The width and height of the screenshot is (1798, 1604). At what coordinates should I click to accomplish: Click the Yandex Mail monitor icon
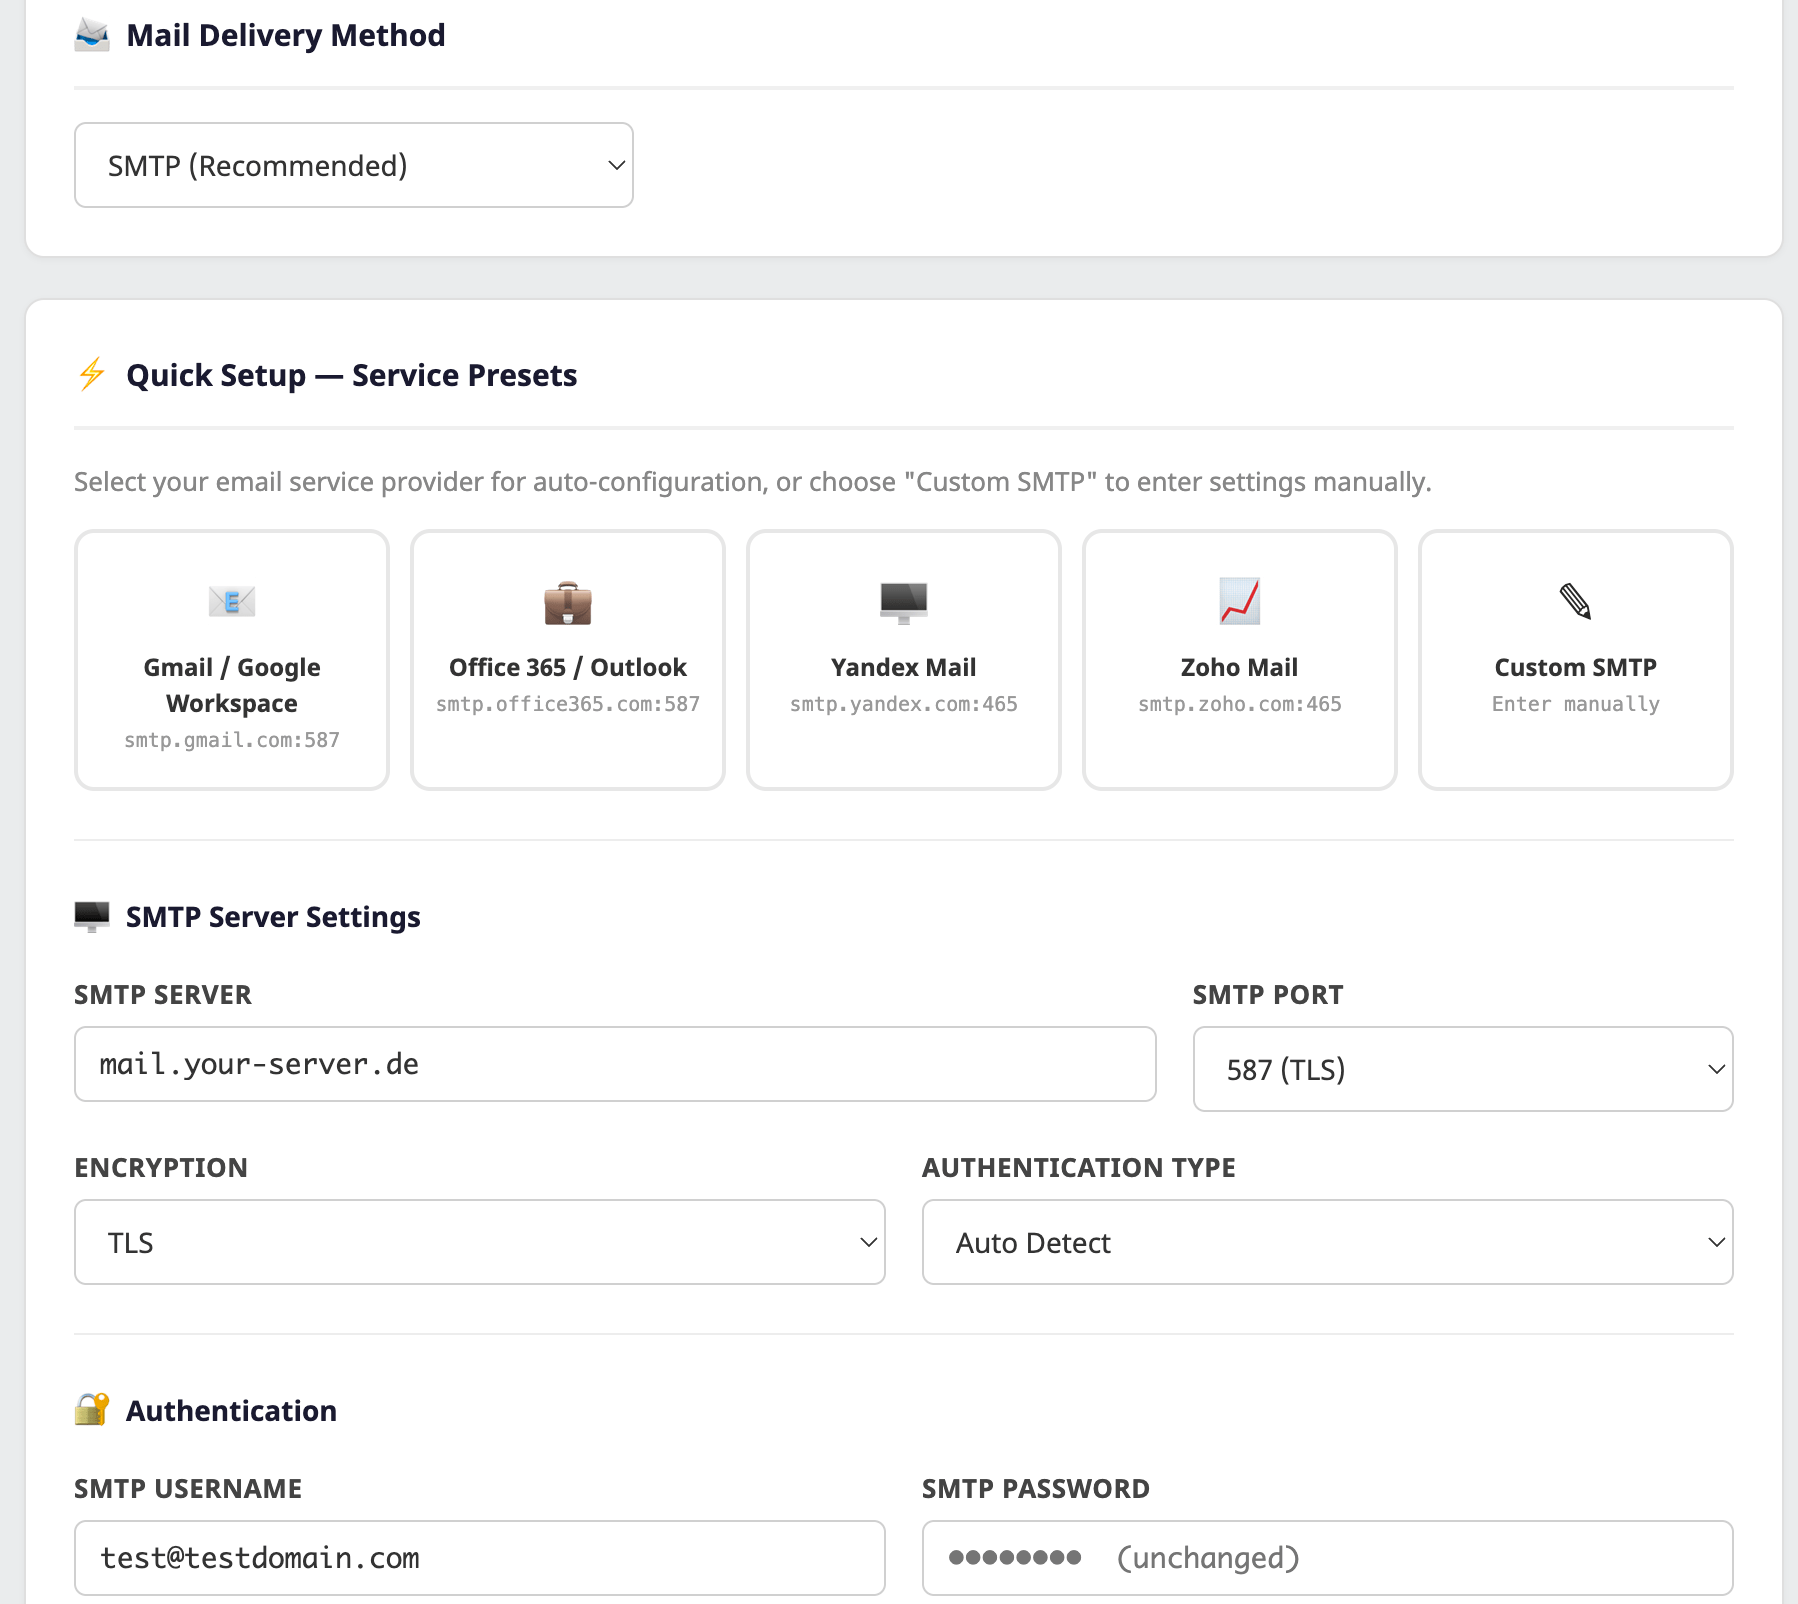pyautogui.click(x=903, y=601)
